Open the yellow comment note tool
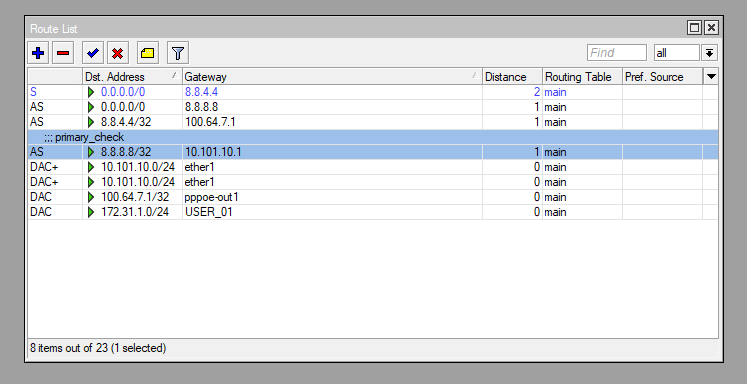The width and height of the screenshot is (747, 384). coord(148,53)
